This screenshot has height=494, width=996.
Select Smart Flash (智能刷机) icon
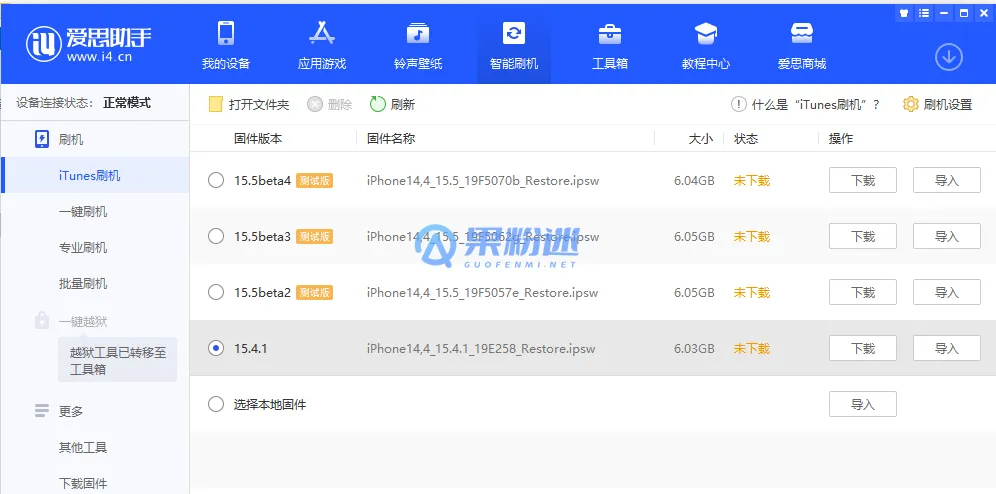coord(513,33)
